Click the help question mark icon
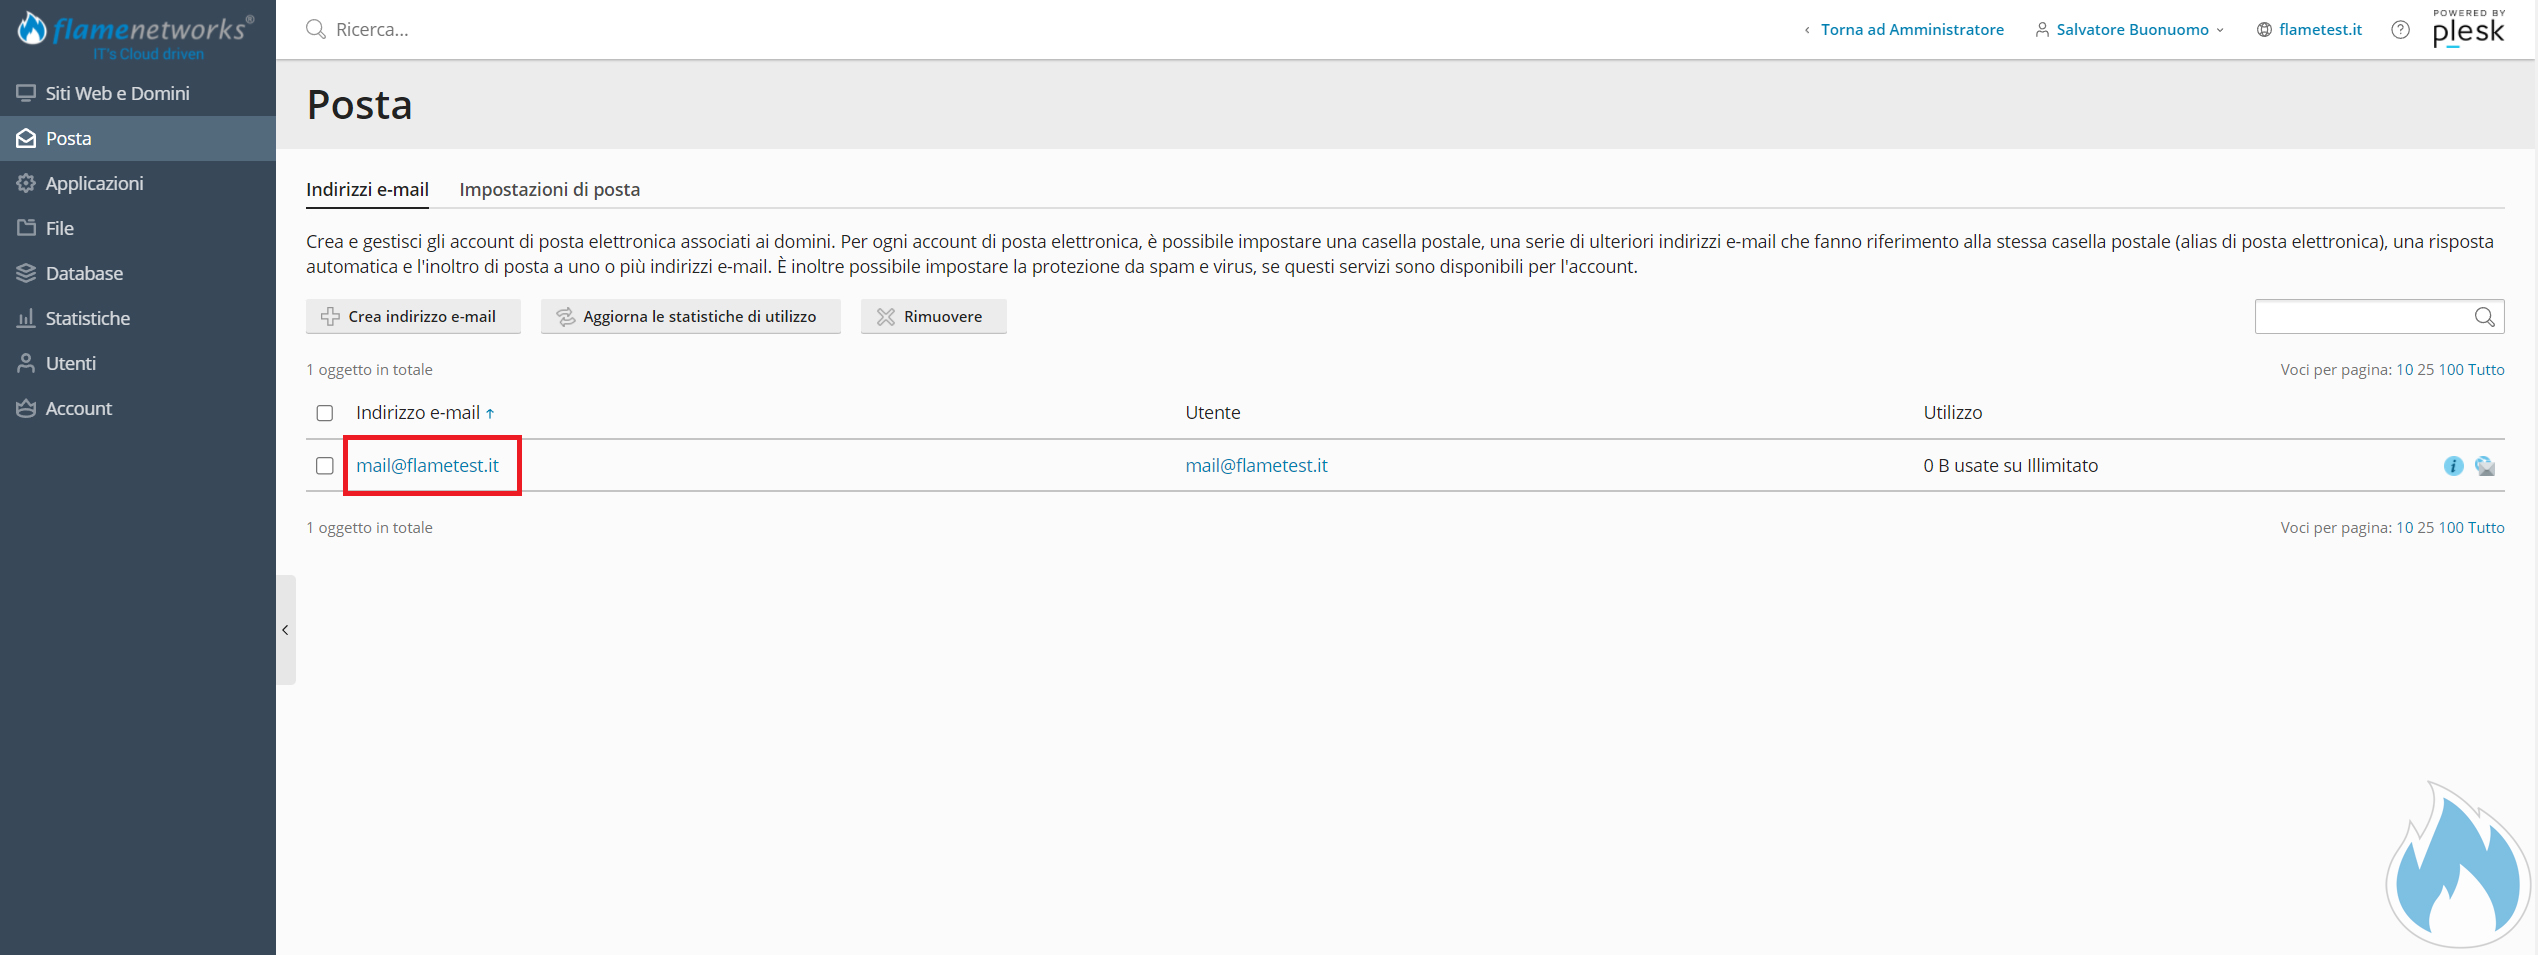Screen dimensions: 2538x955 coord(2400,30)
